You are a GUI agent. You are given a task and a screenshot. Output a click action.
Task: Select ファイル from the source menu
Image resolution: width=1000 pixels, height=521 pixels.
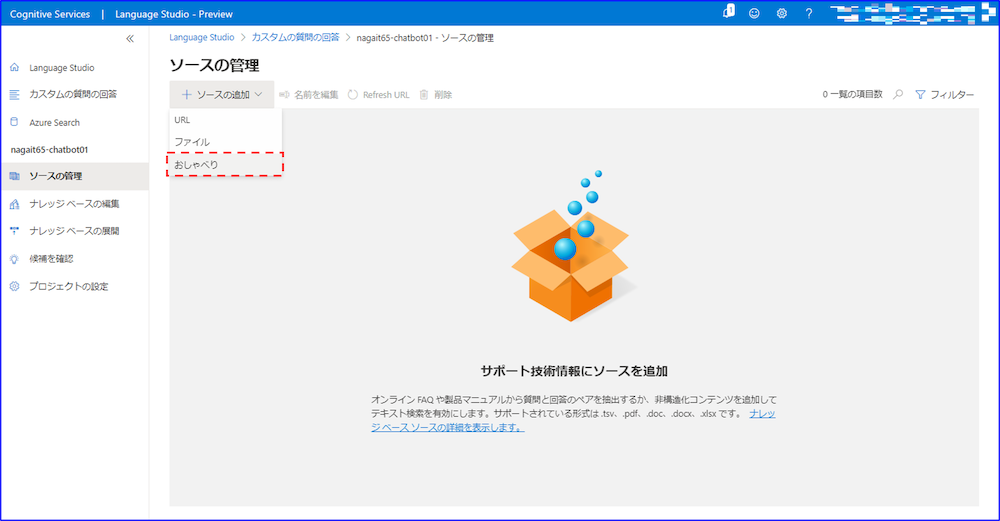pyautogui.click(x=225, y=142)
